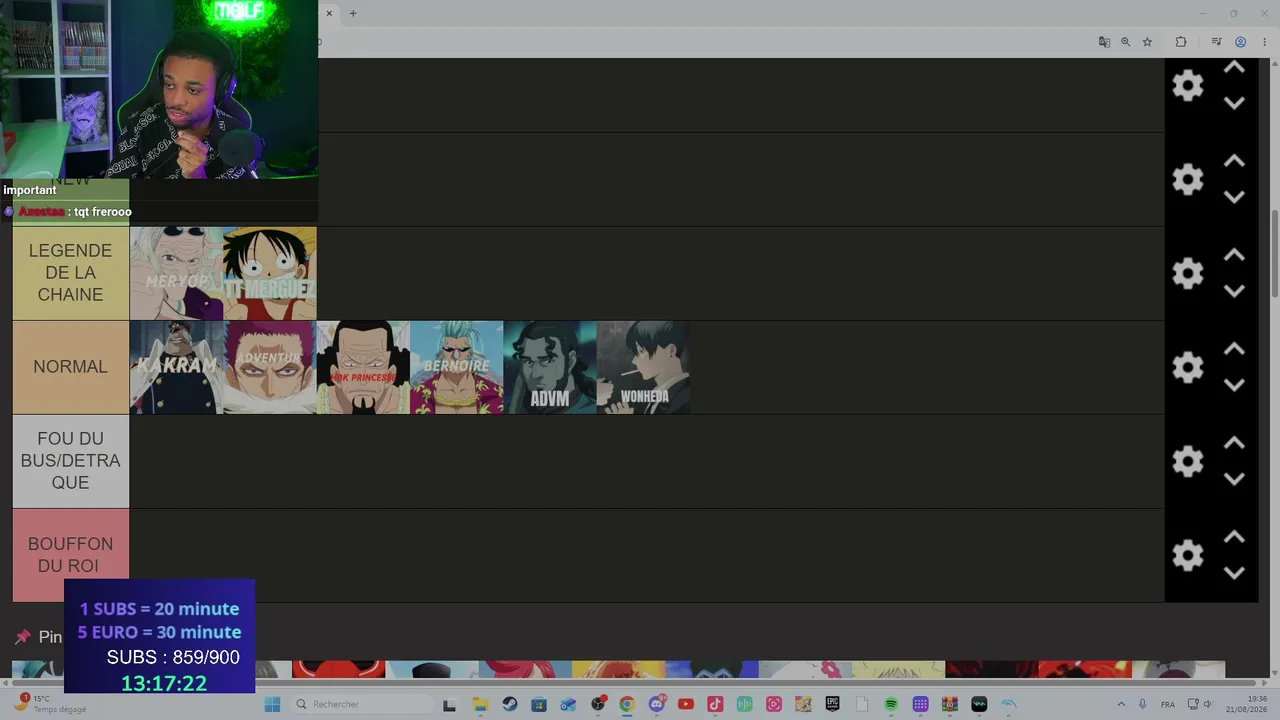Screen dimensions: 1280x720
Task: Click the BOUFFON DU ROI tier label
Action: pyautogui.click(x=71, y=555)
